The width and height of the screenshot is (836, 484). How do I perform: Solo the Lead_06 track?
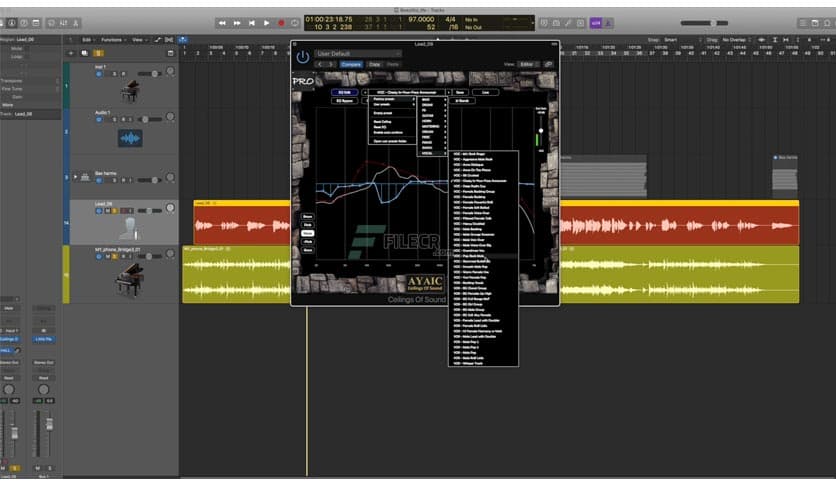(x=115, y=211)
